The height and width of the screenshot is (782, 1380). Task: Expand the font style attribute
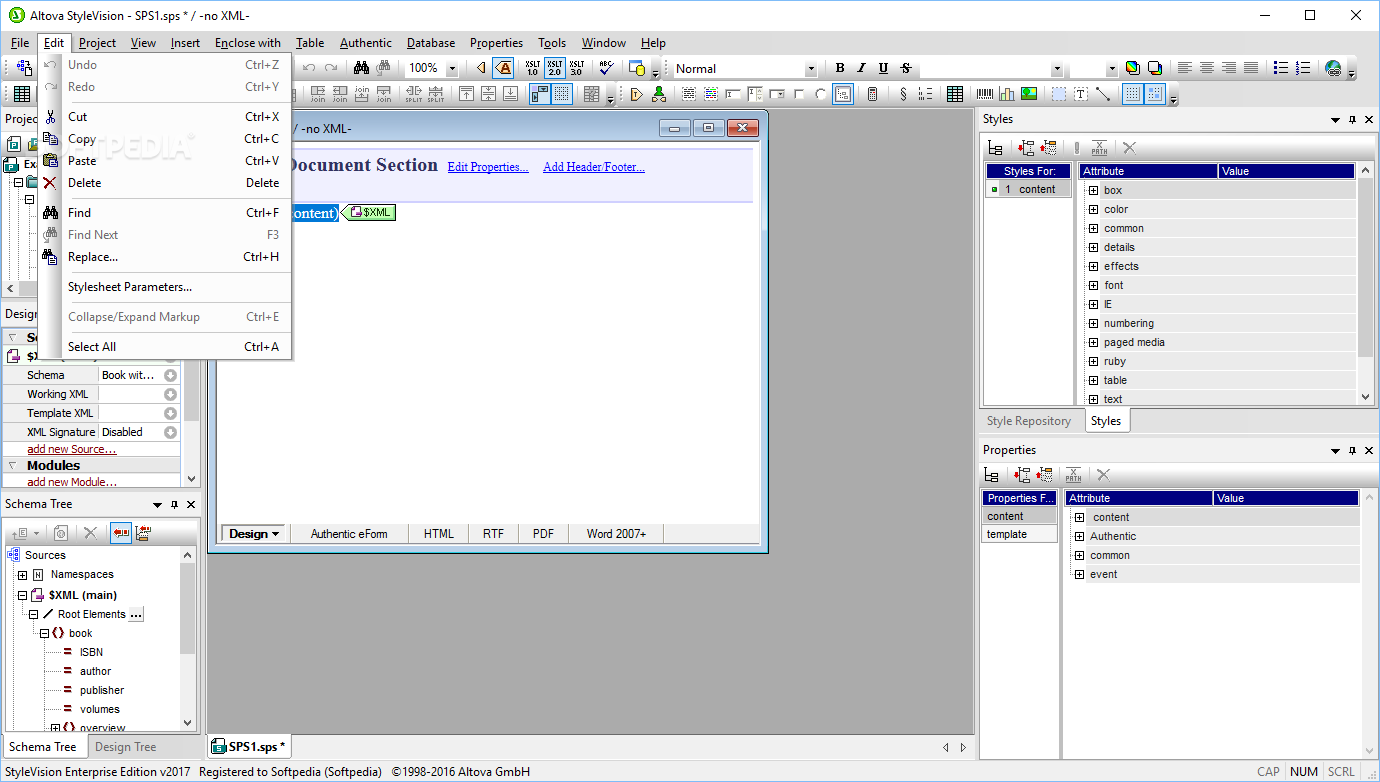tap(1093, 285)
